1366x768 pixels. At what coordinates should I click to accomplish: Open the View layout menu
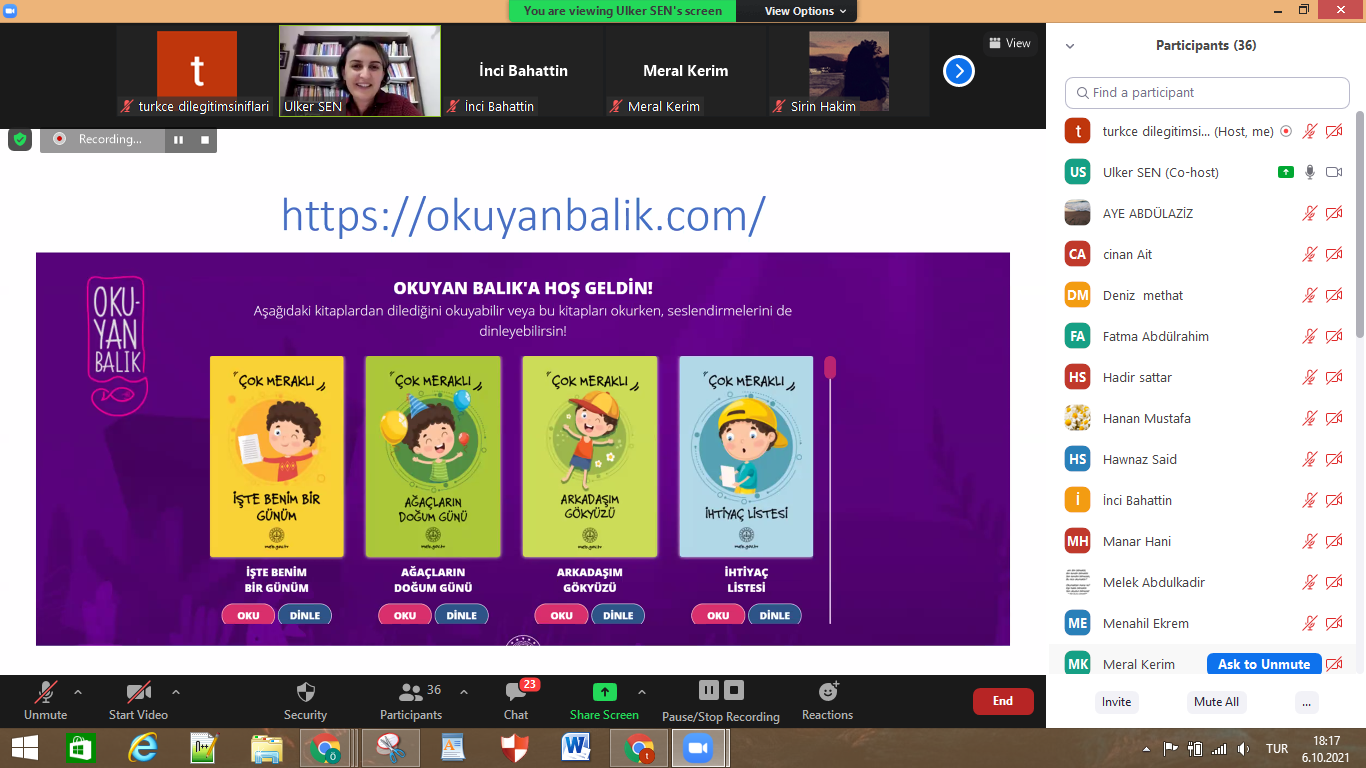tap(1009, 43)
